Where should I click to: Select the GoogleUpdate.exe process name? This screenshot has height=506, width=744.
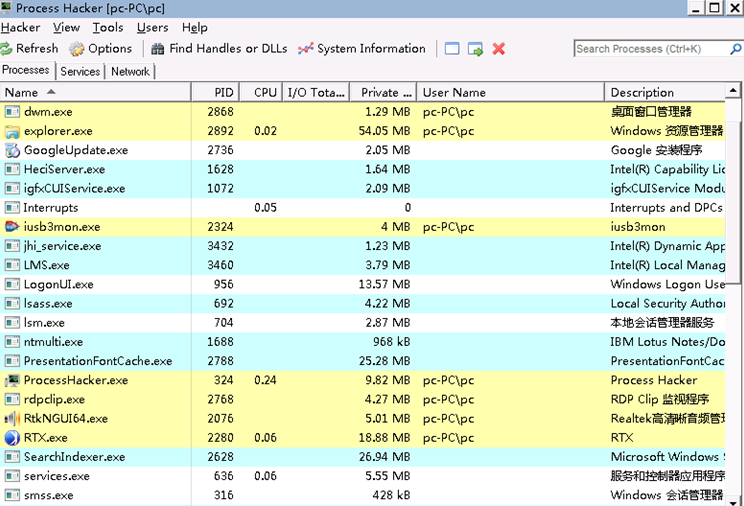click(76, 150)
